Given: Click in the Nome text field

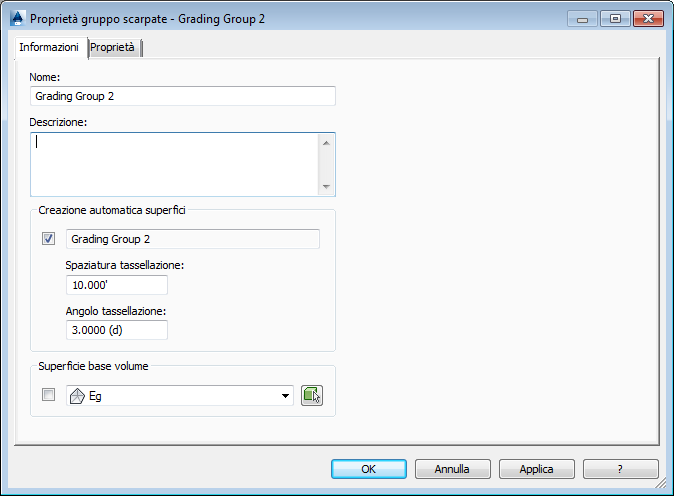Looking at the screenshot, I should coord(182,96).
